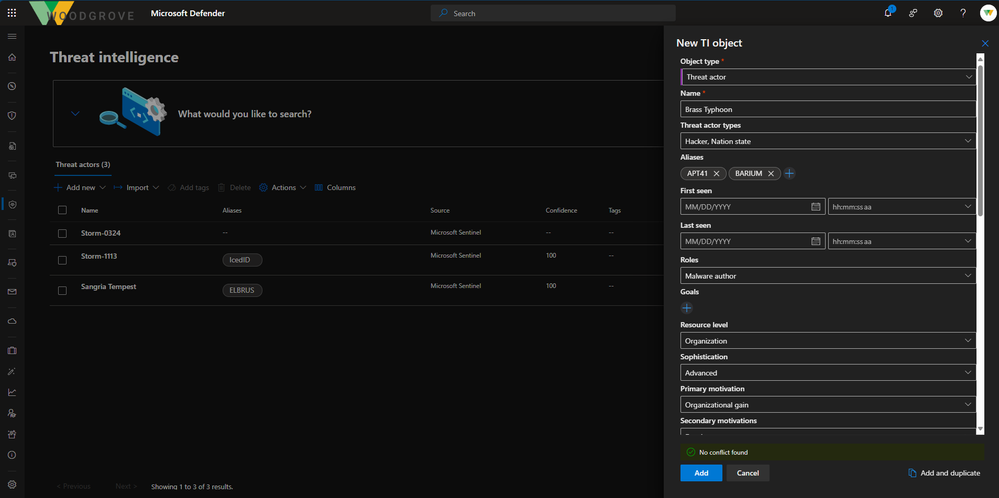Open the Primary motivation dropdown

pyautogui.click(x=828, y=404)
